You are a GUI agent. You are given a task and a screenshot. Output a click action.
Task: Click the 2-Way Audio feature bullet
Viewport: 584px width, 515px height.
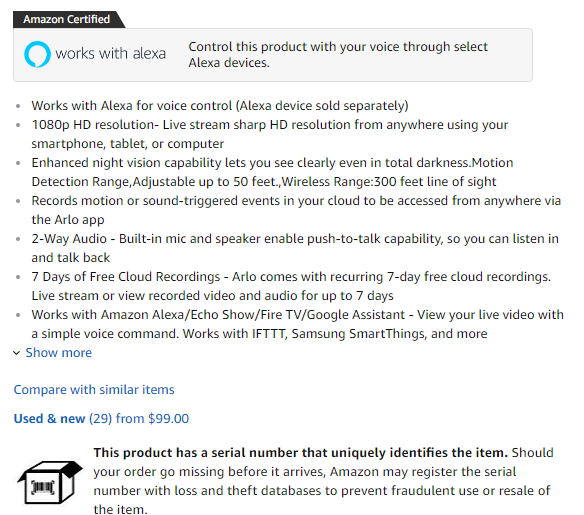[x=295, y=248]
